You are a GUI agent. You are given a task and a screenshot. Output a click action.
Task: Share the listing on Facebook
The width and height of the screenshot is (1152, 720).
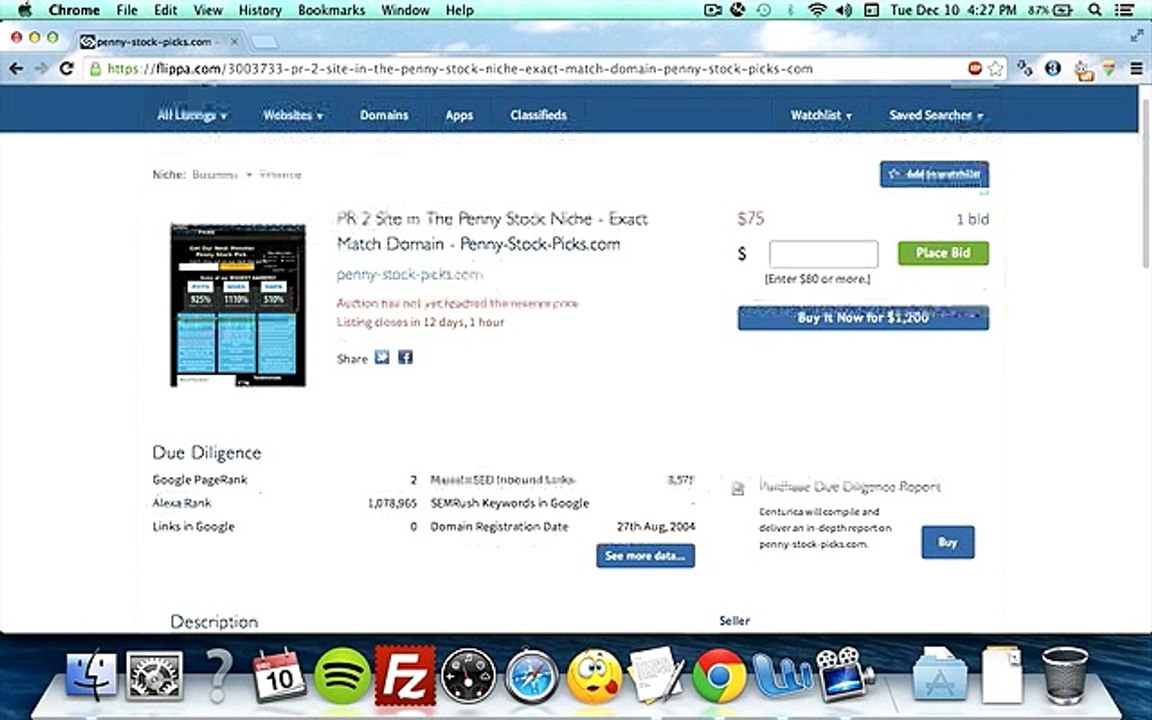(x=406, y=357)
